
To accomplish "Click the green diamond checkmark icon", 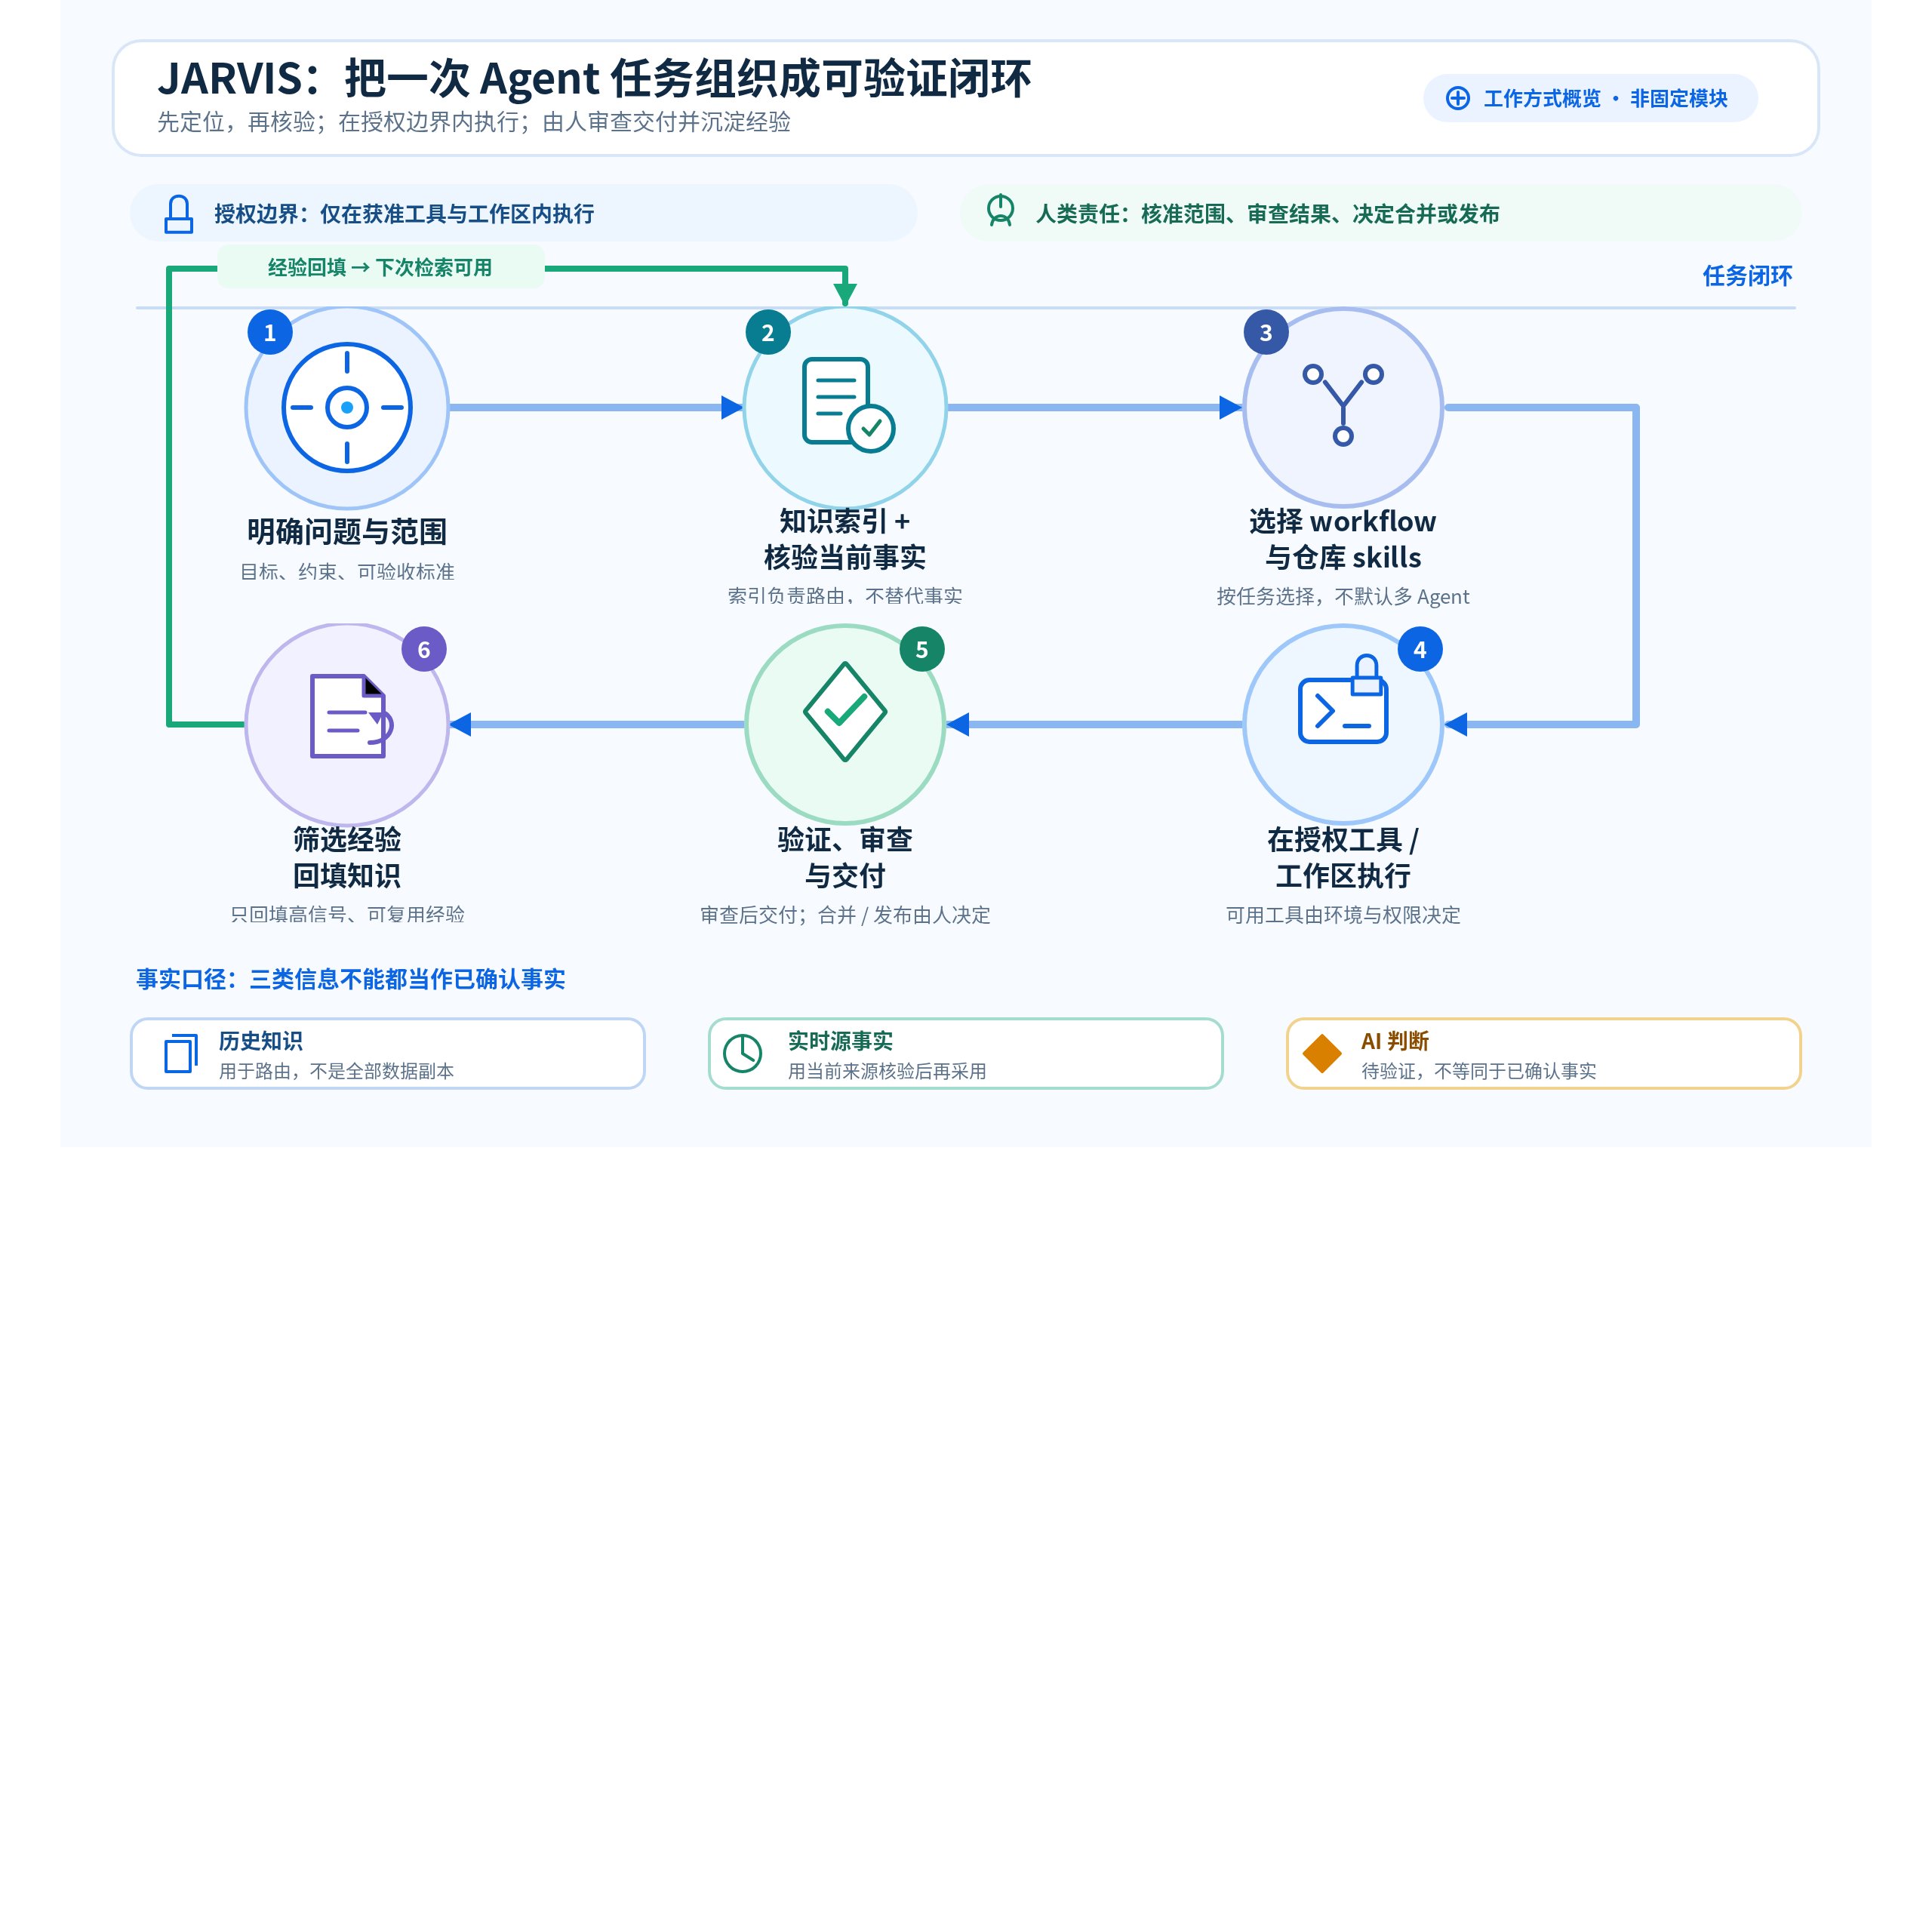I will coord(845,711).
